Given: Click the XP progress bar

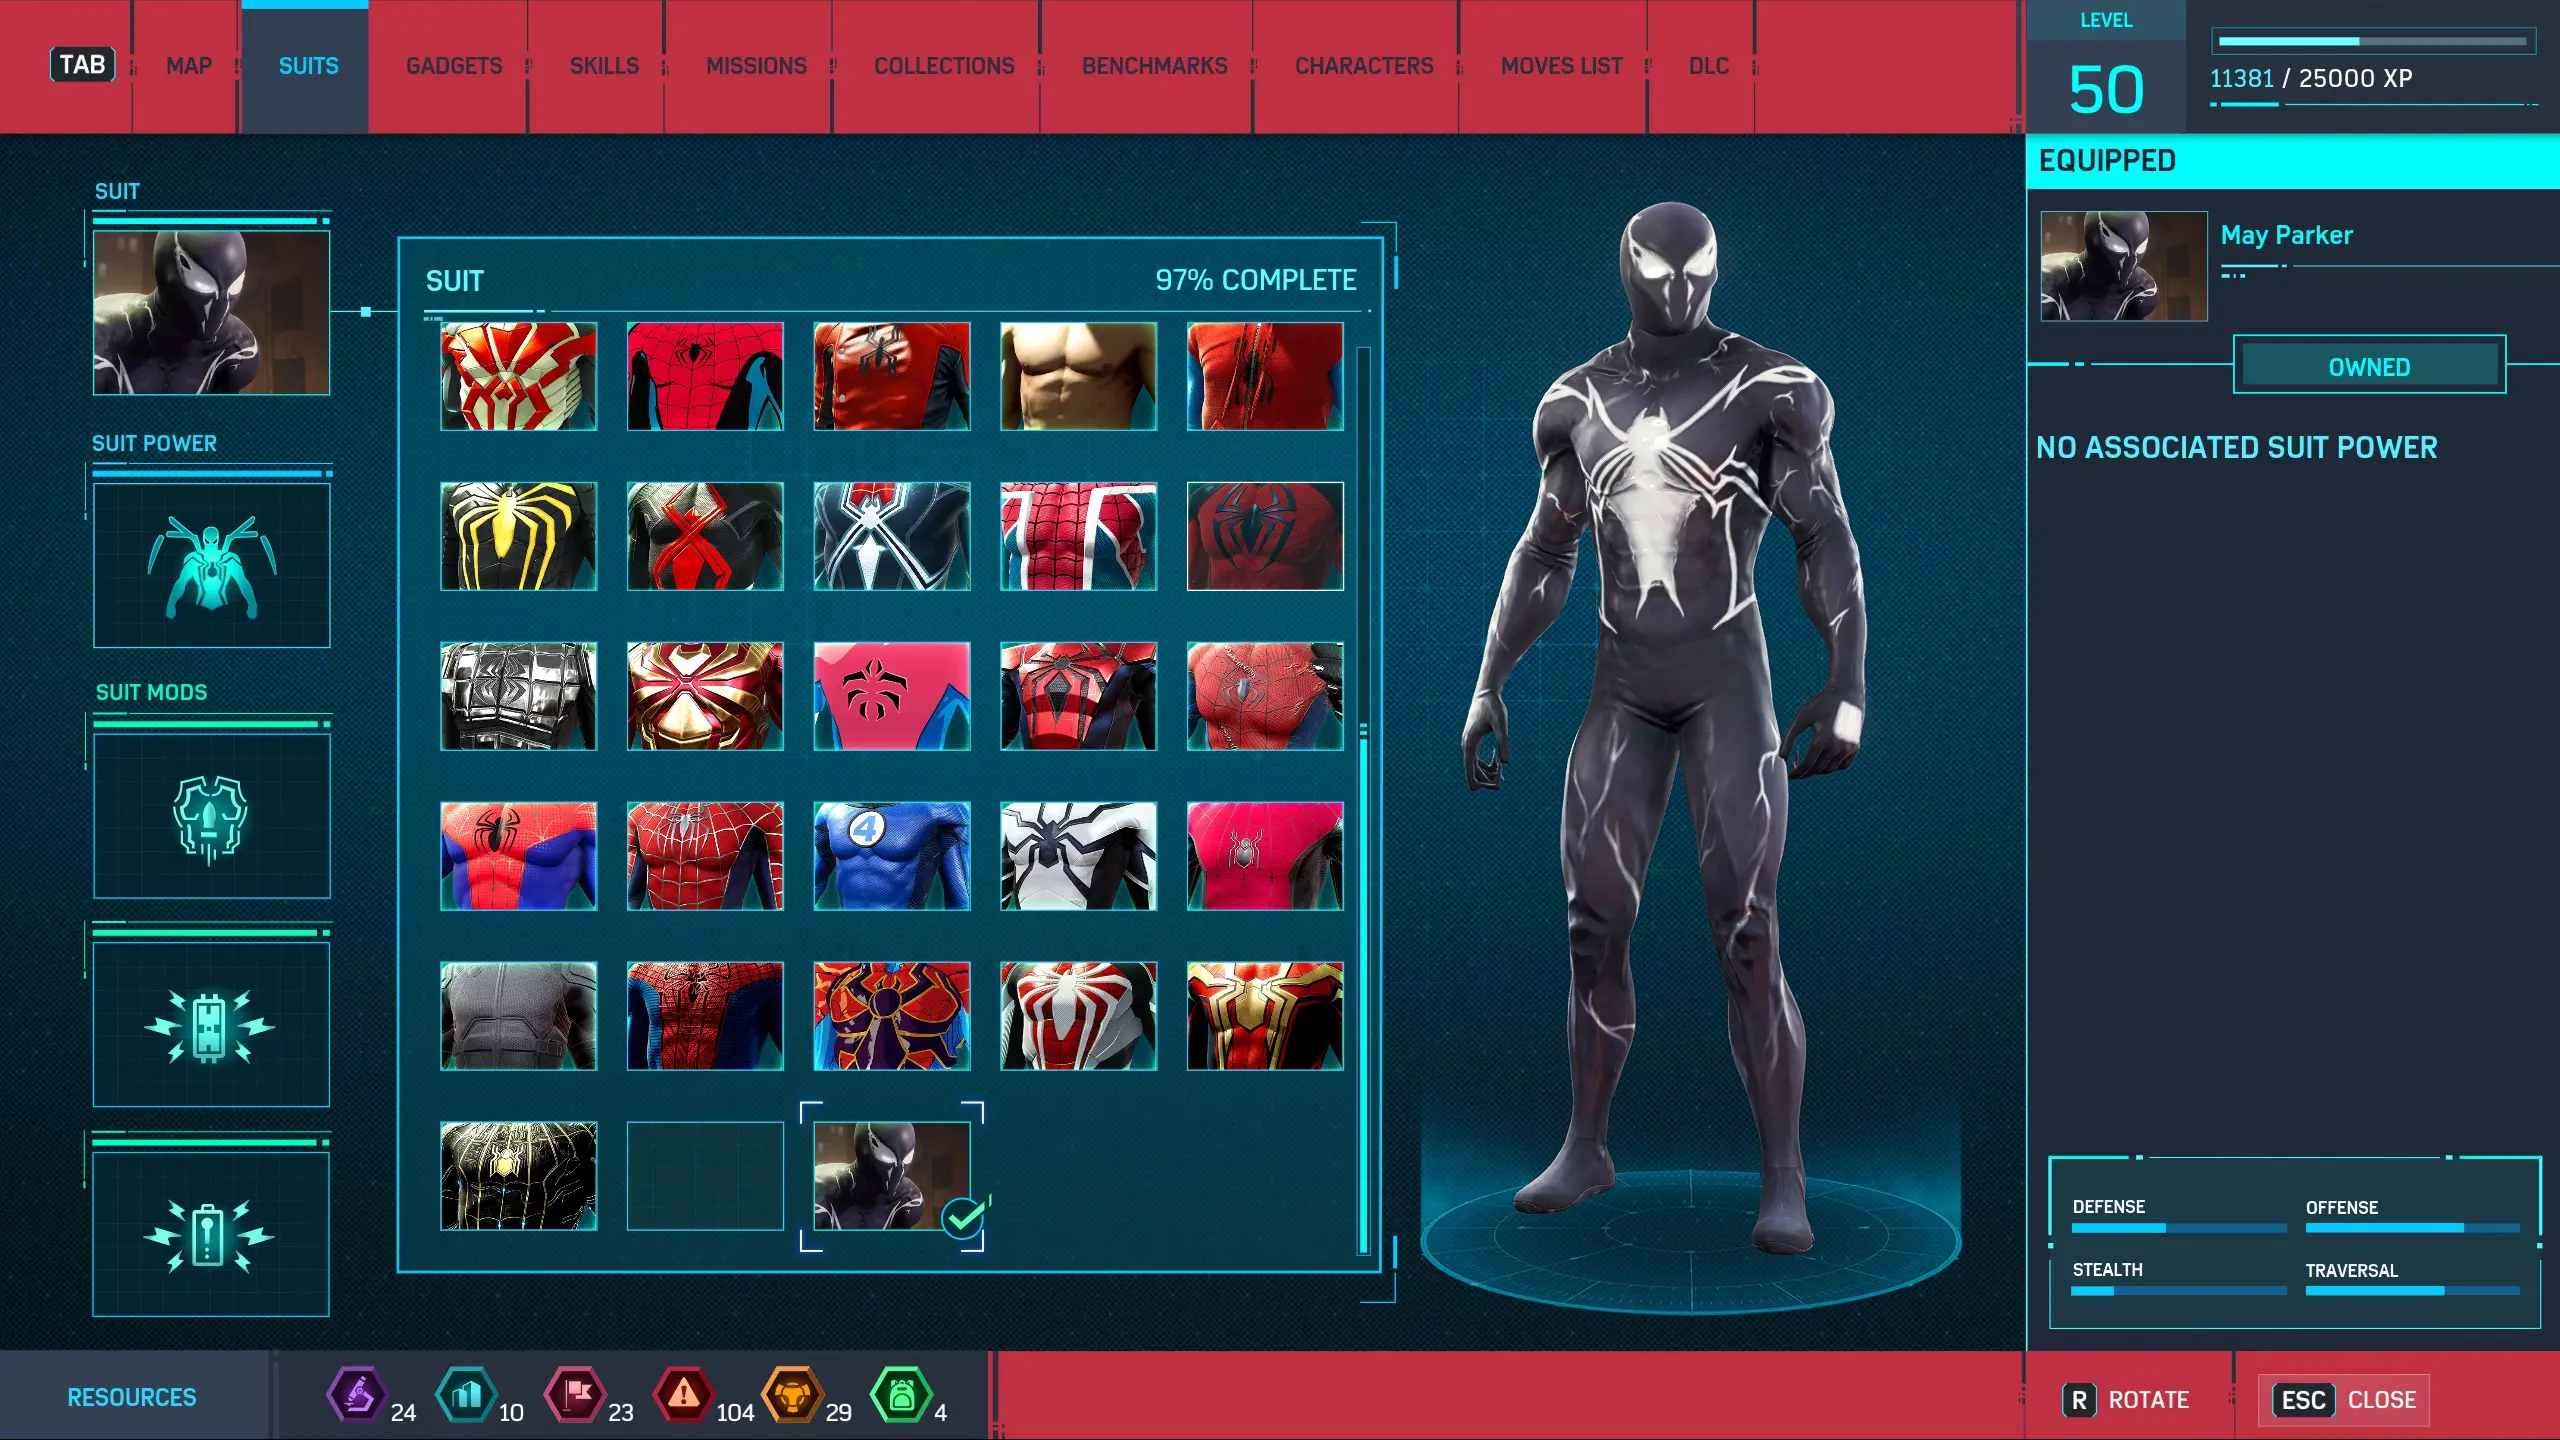Looking at the screenshot, I should pos(2372,41).
